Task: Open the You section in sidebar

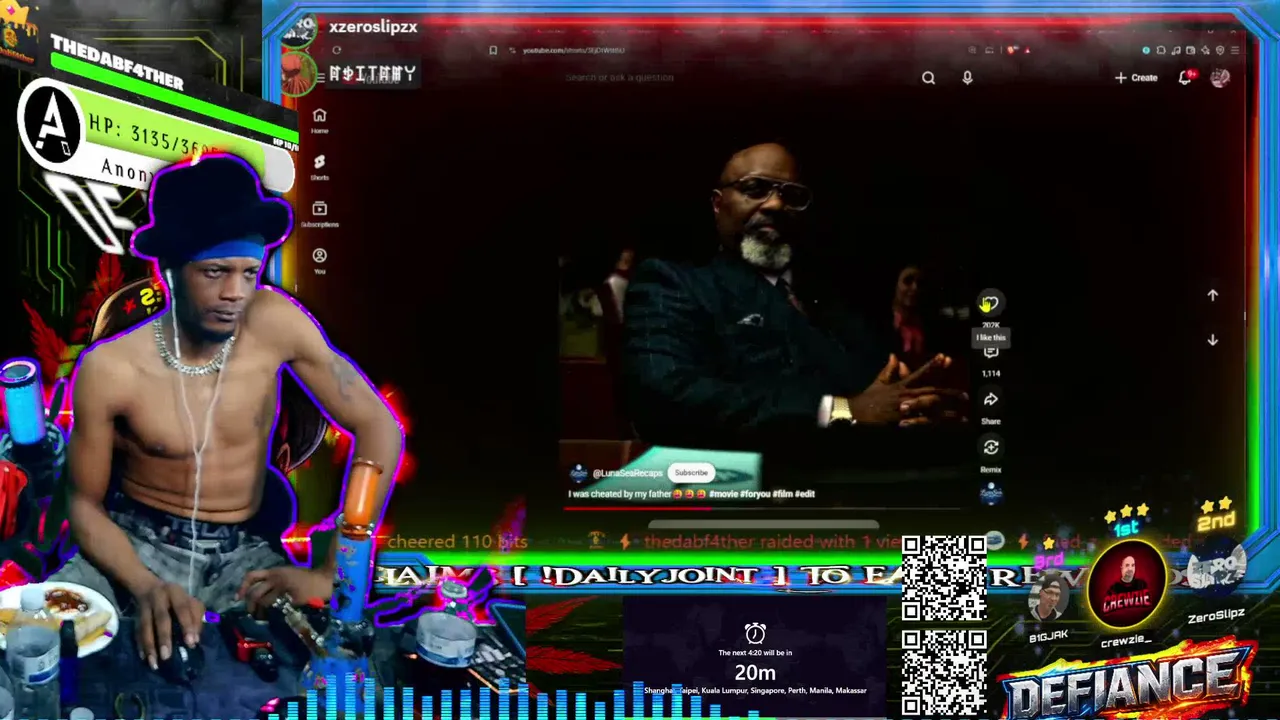Action: tap(319, 261)
